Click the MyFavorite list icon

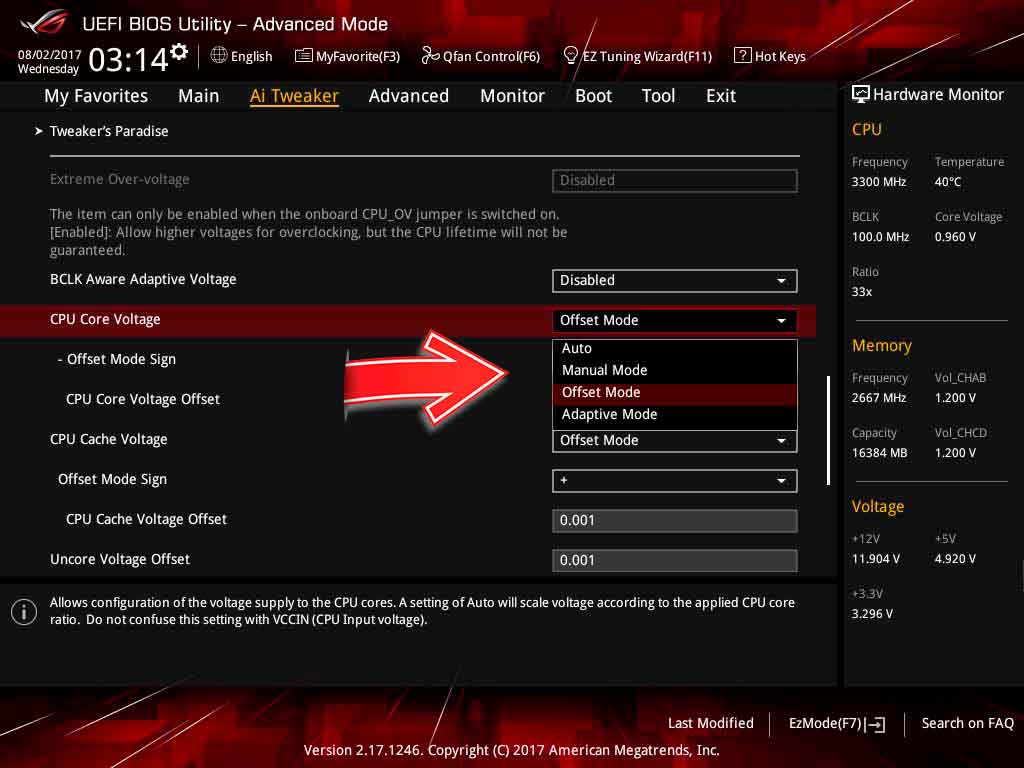303,56
